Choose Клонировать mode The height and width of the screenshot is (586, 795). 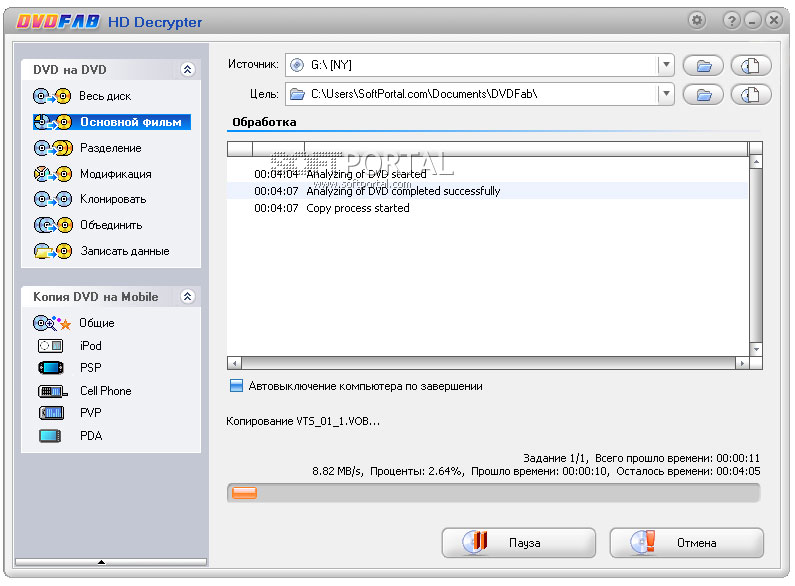(113, 199)
